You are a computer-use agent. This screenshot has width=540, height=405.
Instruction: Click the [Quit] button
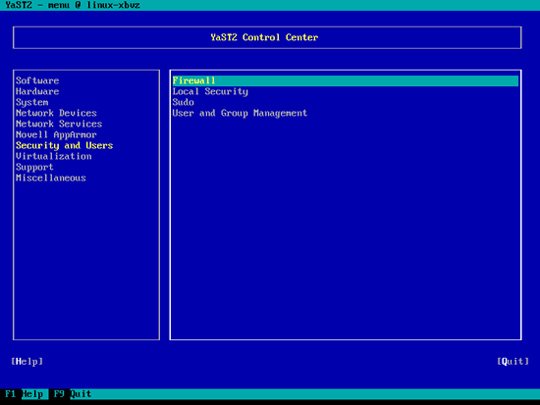coord(513,361)
